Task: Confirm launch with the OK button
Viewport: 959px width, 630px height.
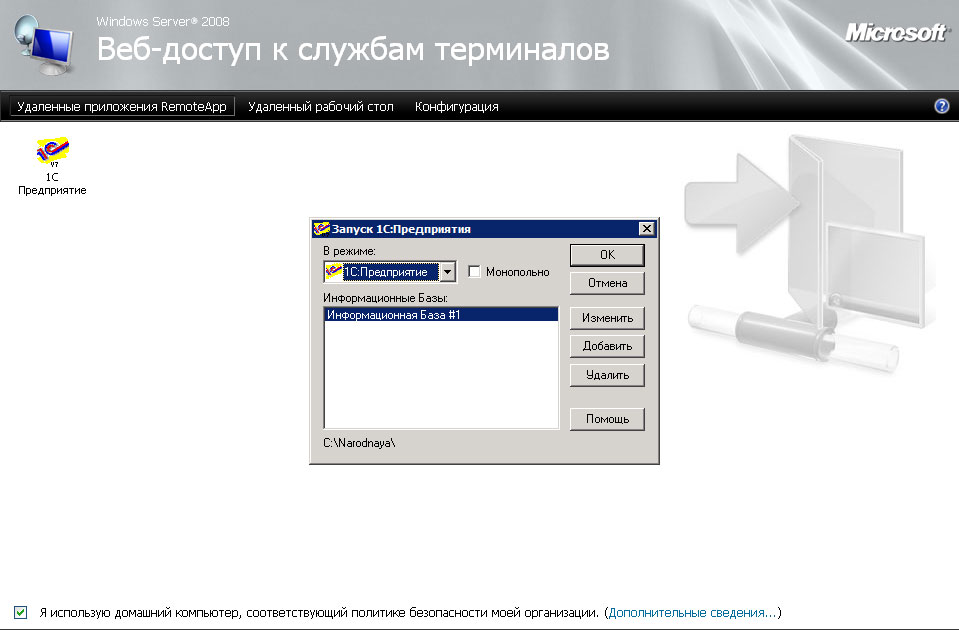Action: point(607,255)
